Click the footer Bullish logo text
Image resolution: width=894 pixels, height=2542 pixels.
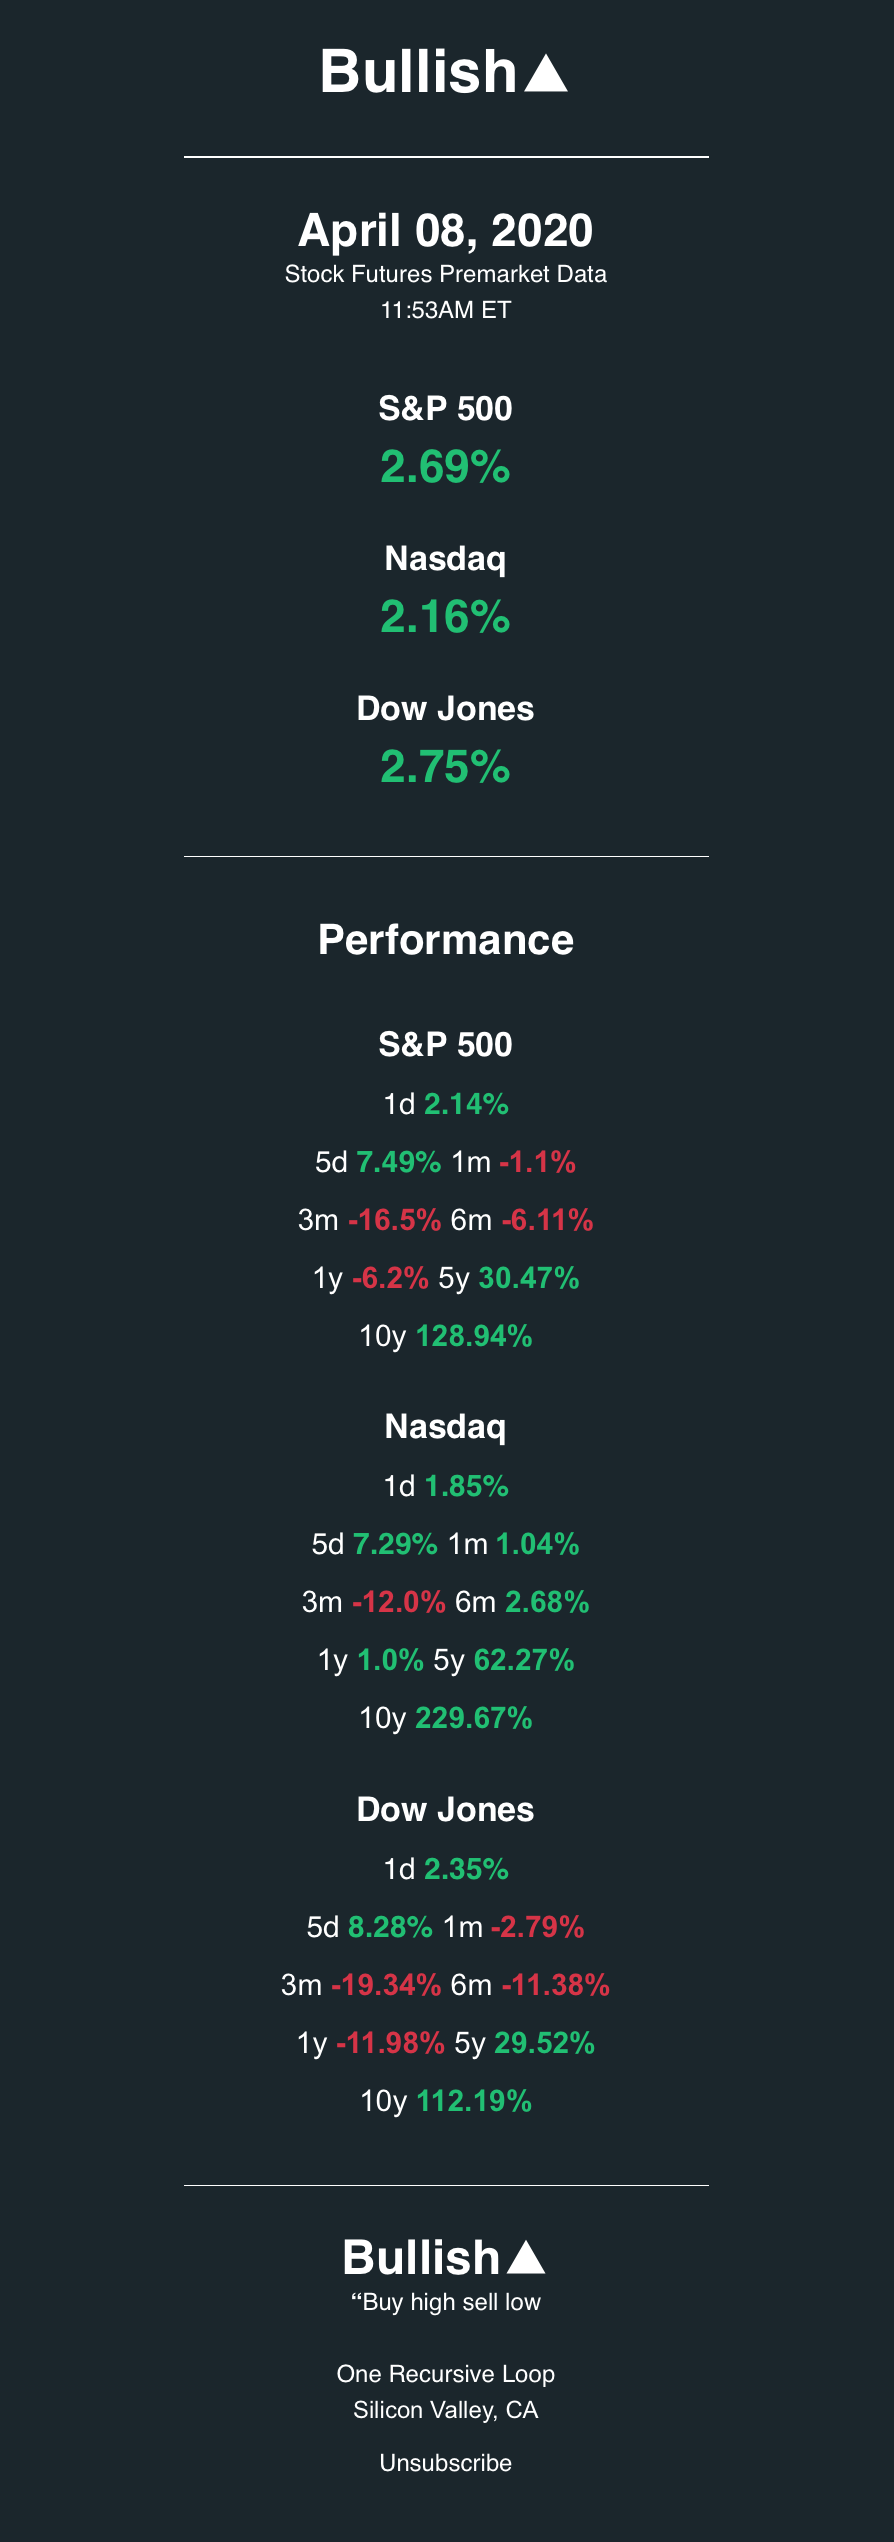421,2258
